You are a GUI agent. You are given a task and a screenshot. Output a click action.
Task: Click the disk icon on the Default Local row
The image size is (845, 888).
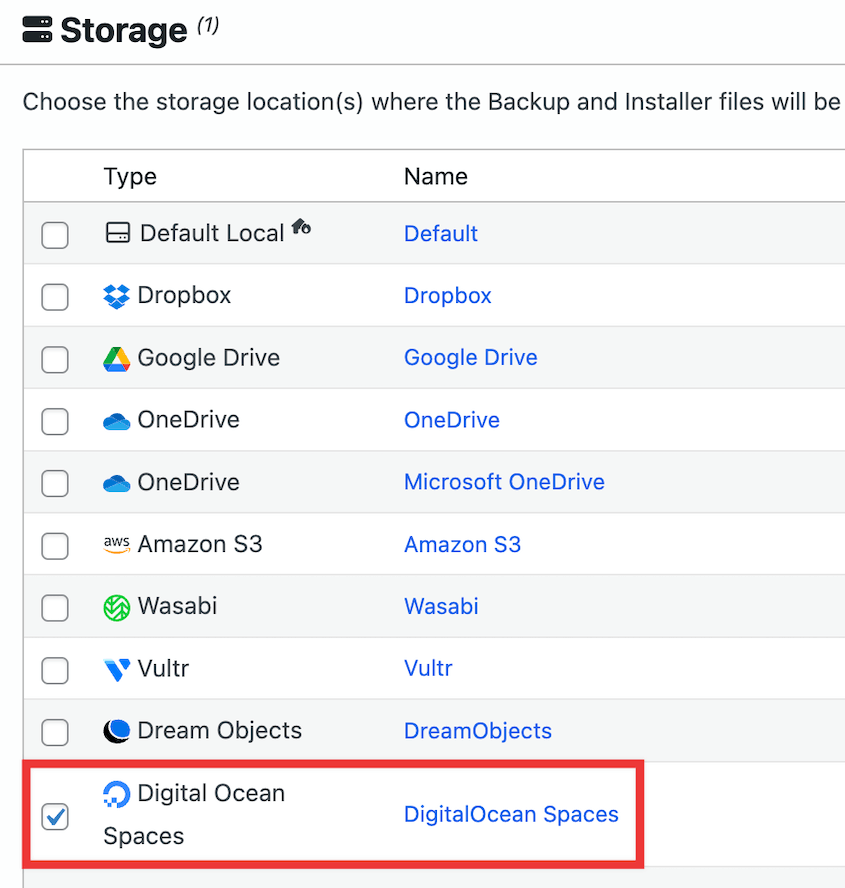[x=118, y=232]
